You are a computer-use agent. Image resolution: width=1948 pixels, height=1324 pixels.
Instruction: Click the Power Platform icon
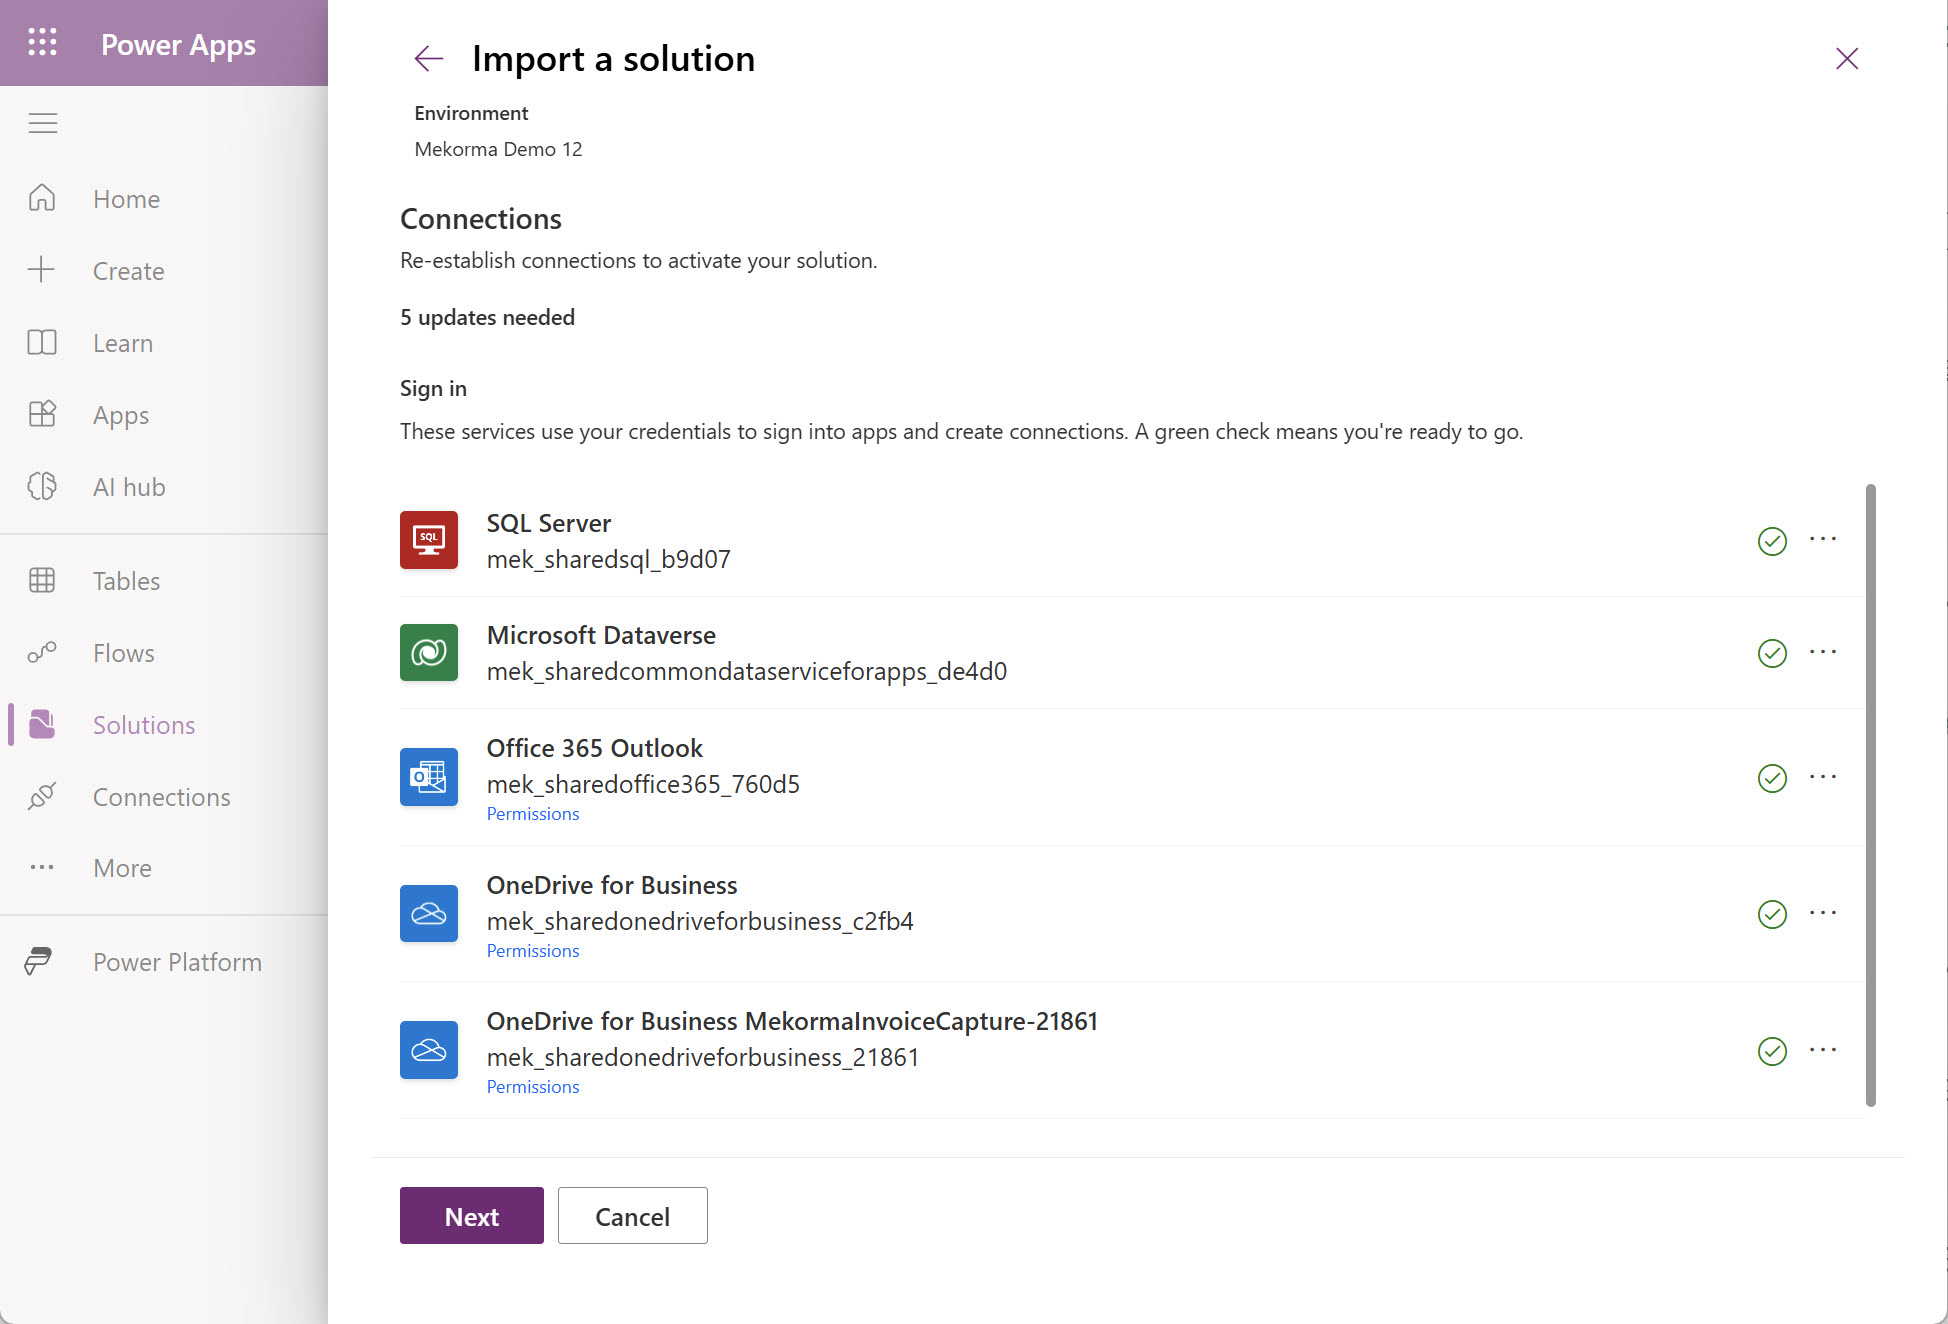(39, 961)
